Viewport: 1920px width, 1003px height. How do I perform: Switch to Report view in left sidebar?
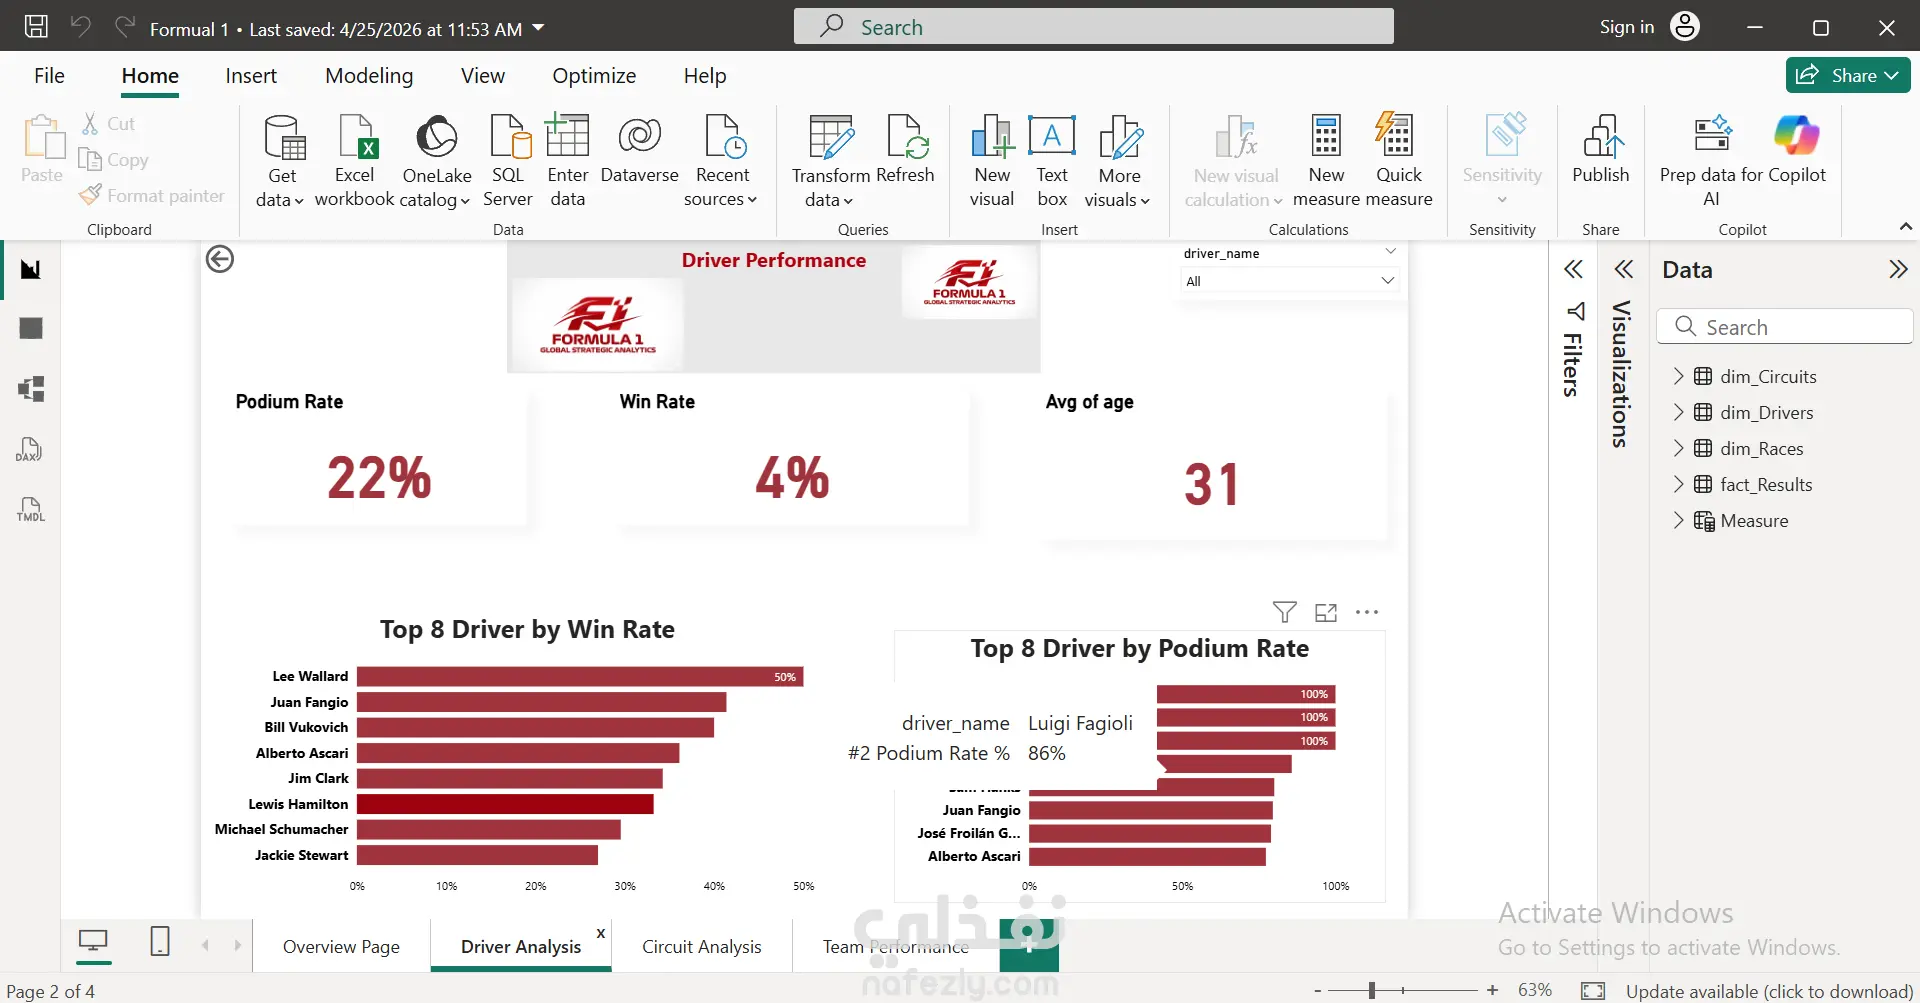pyautogui.click(x=31, y=269)
